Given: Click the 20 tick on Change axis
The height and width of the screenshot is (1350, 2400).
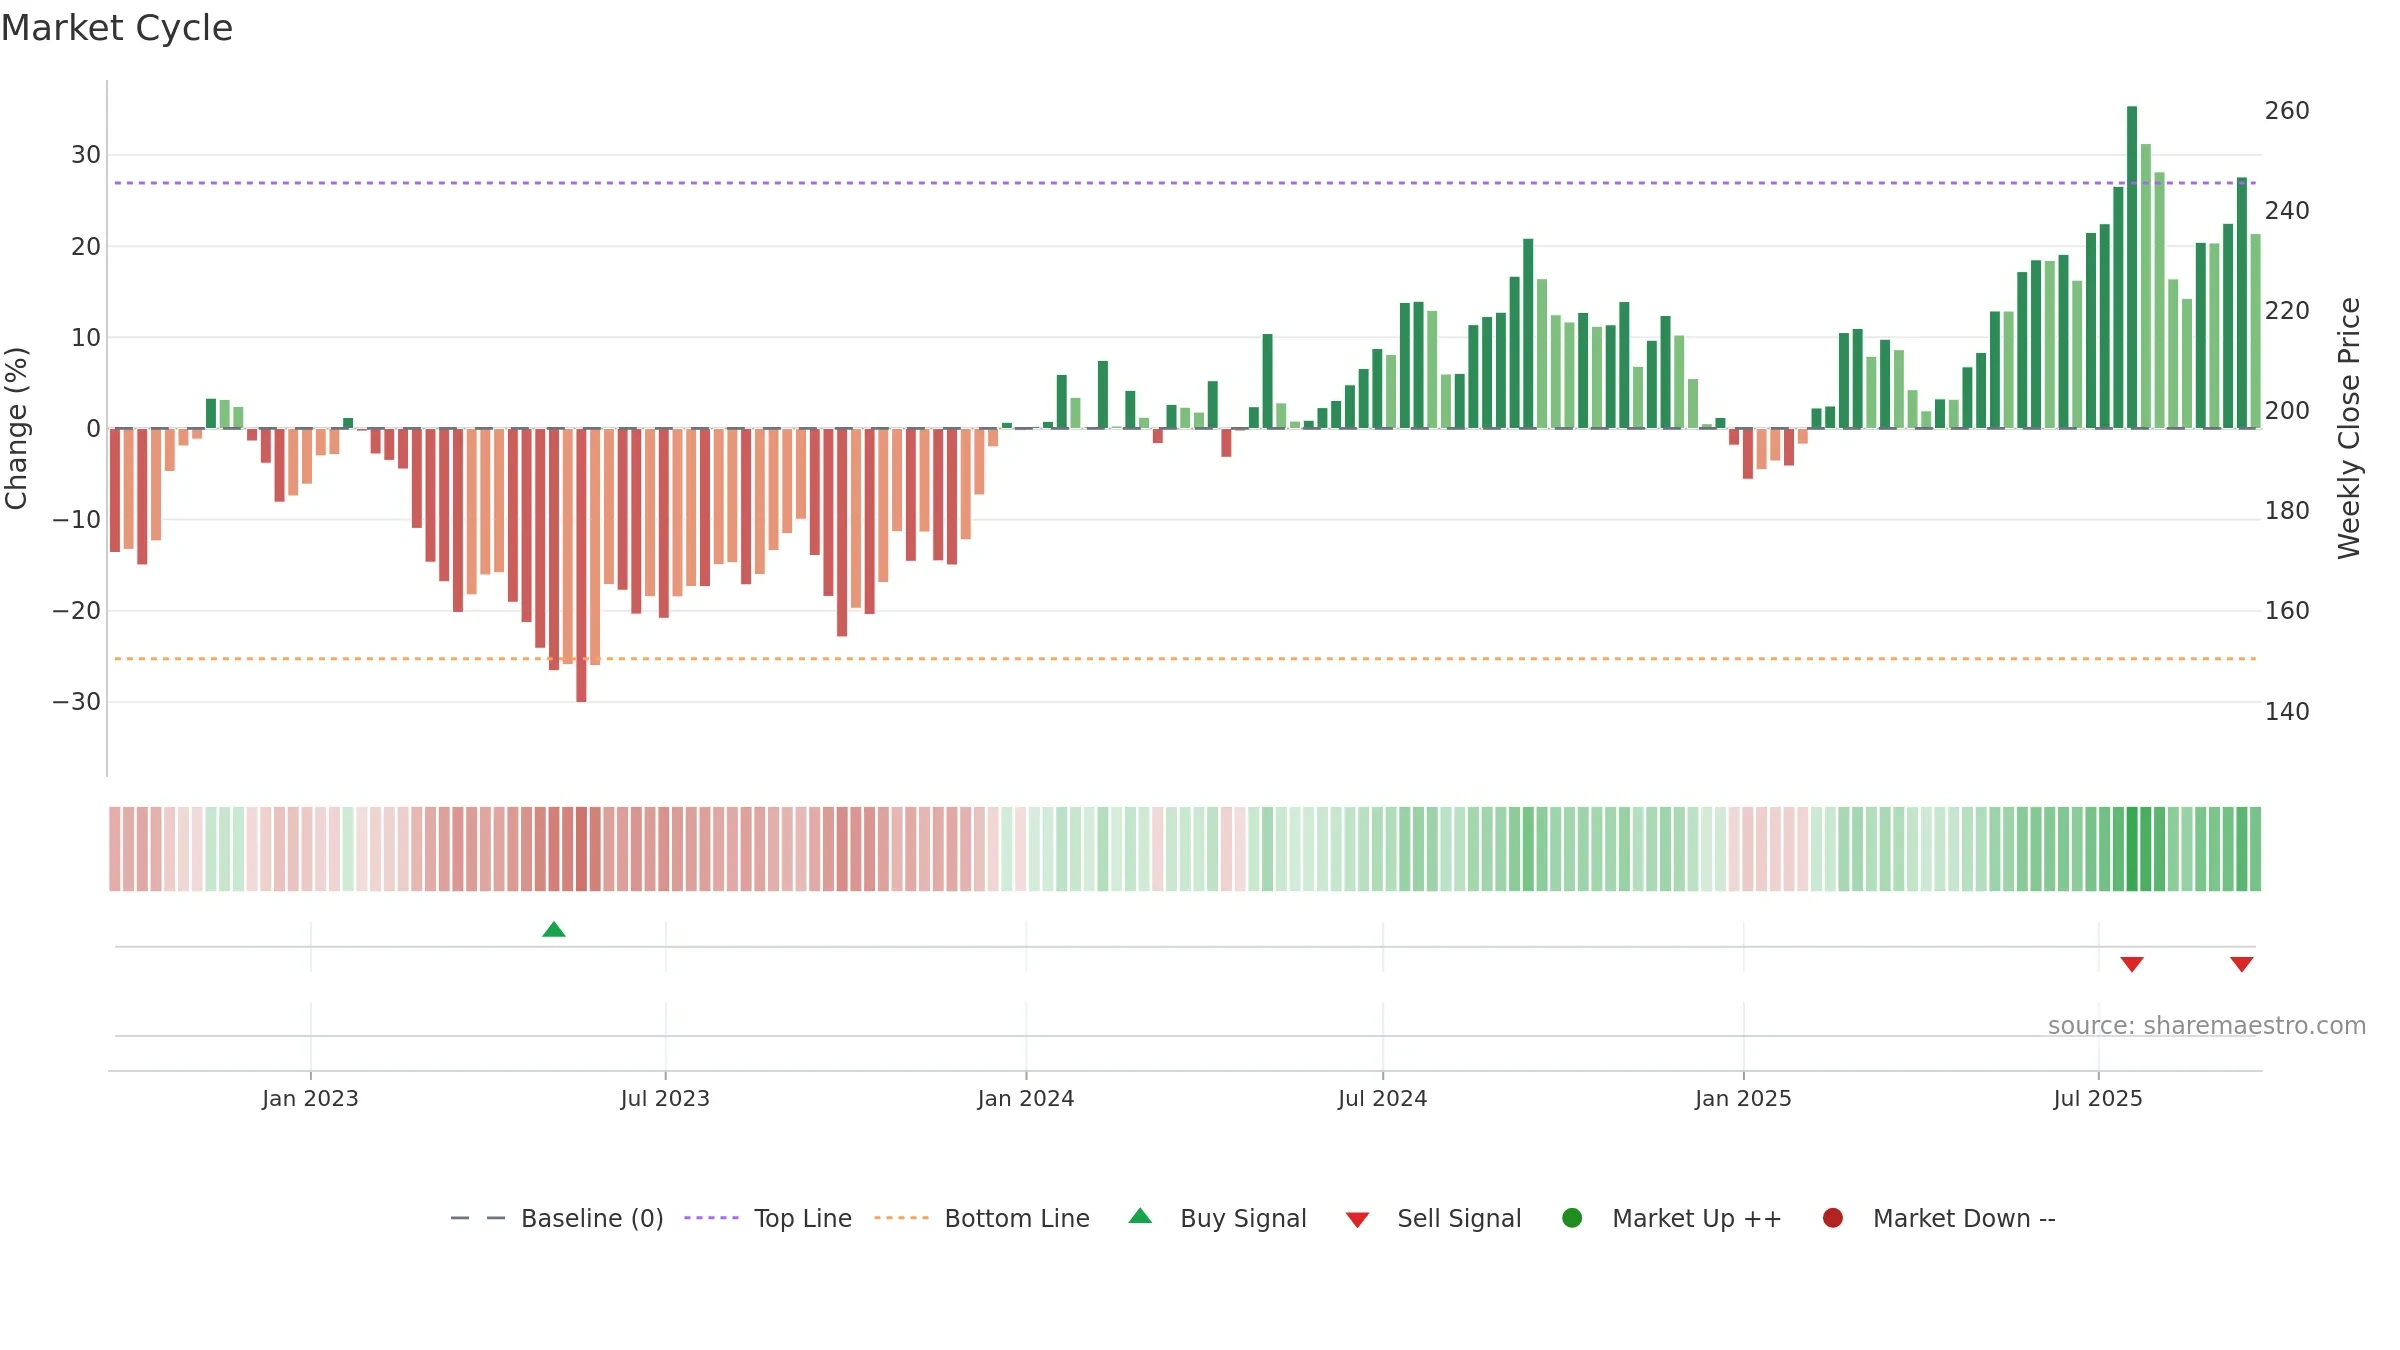Looking at the screenshot, I should click(x=86, y=246).
